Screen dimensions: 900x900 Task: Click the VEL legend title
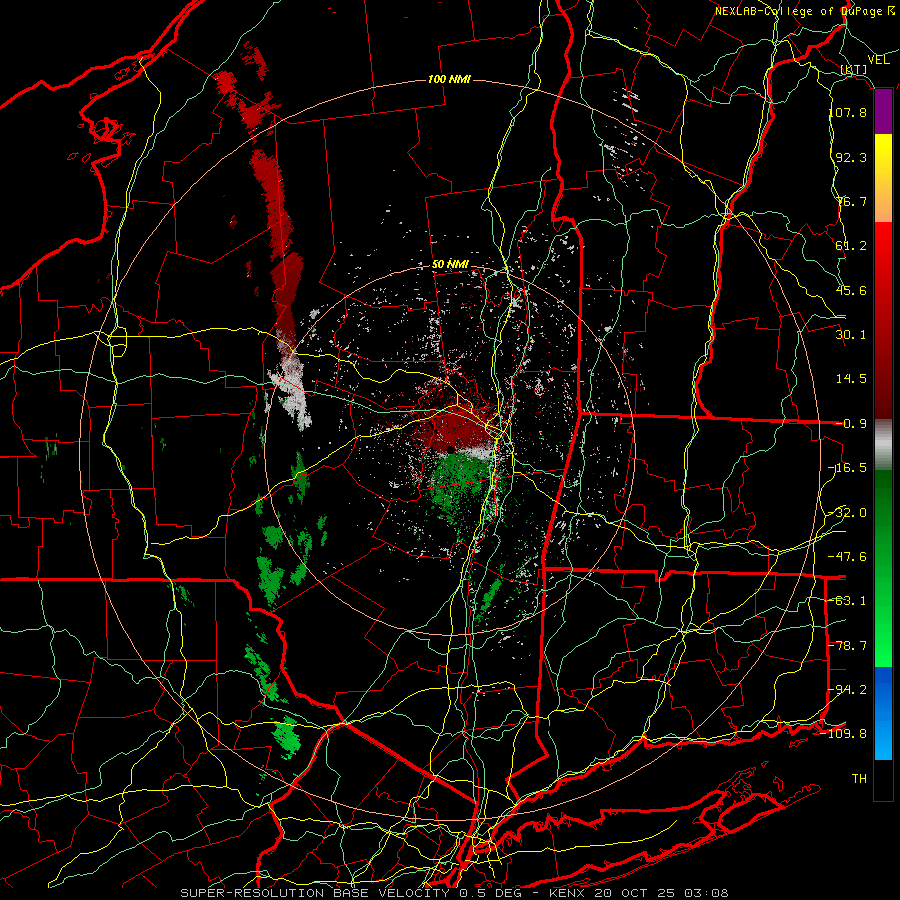tap(878, 59)
